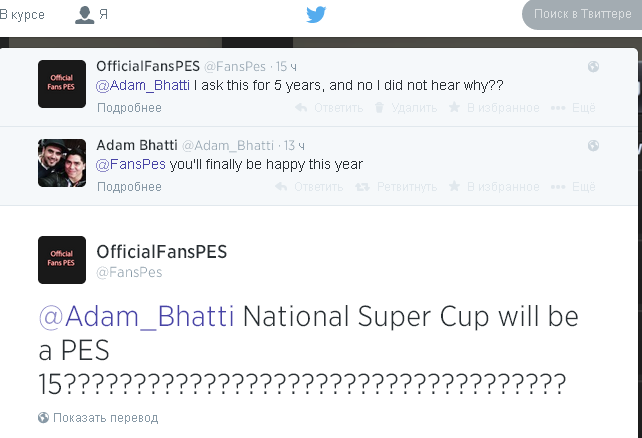Favorite Adam Bhatti's tweet
Image resolution: width=642 pixels, height=438 pixels.
click(493, 187)
